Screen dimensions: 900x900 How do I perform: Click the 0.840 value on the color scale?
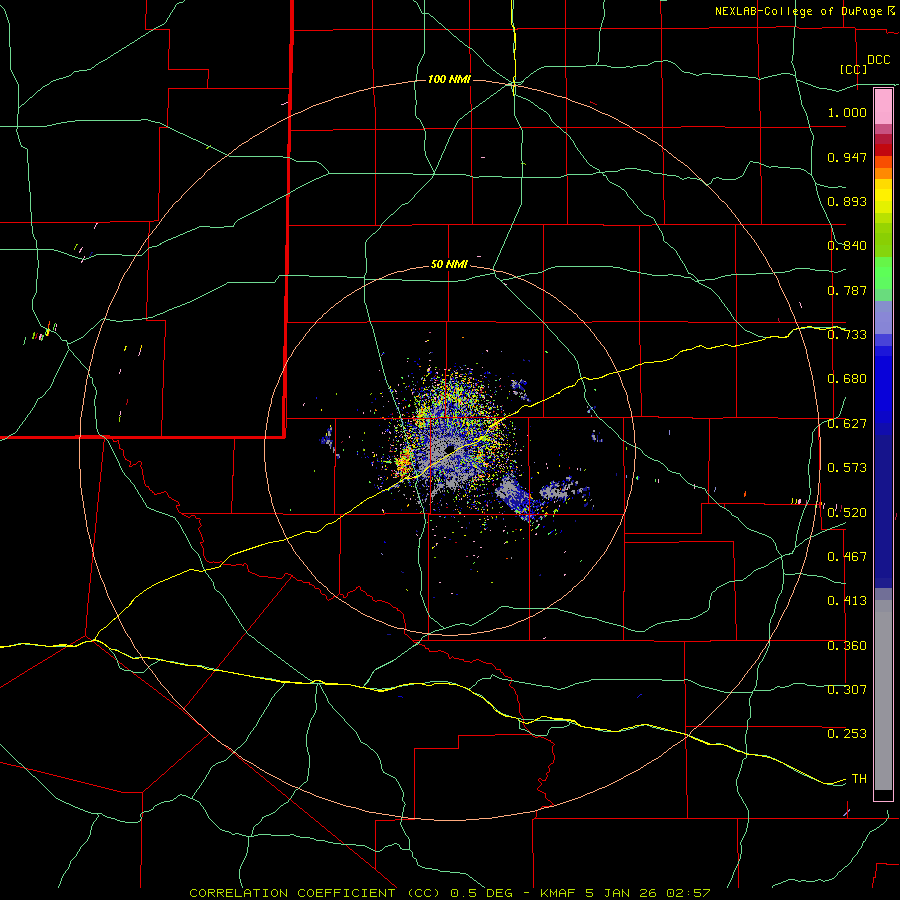(847, 246)
